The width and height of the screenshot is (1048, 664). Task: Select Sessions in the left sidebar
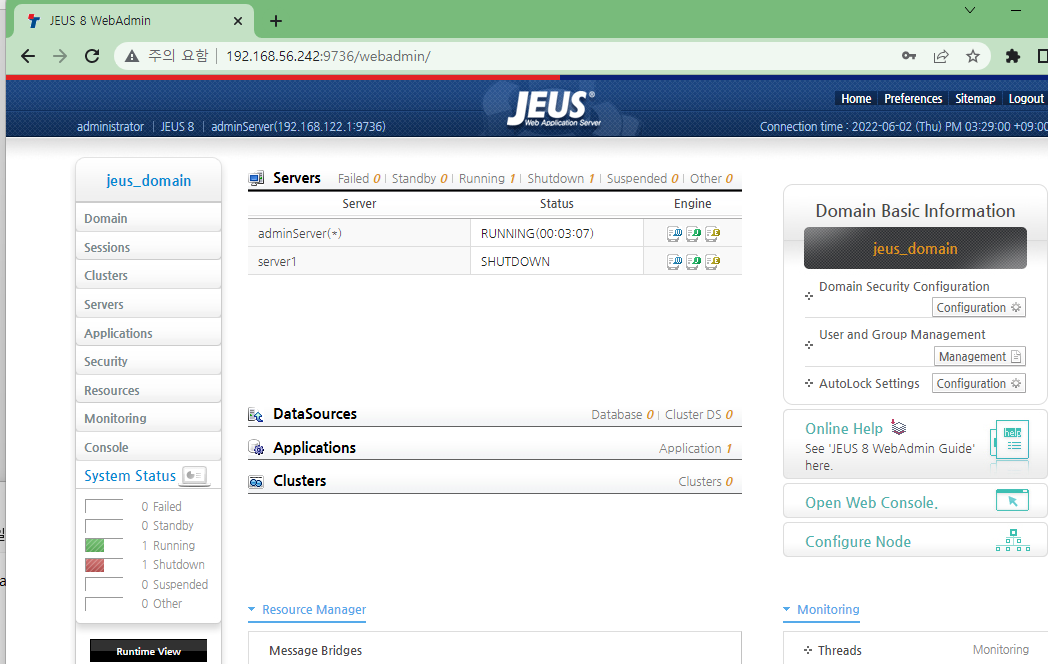[x=148, y=247]
